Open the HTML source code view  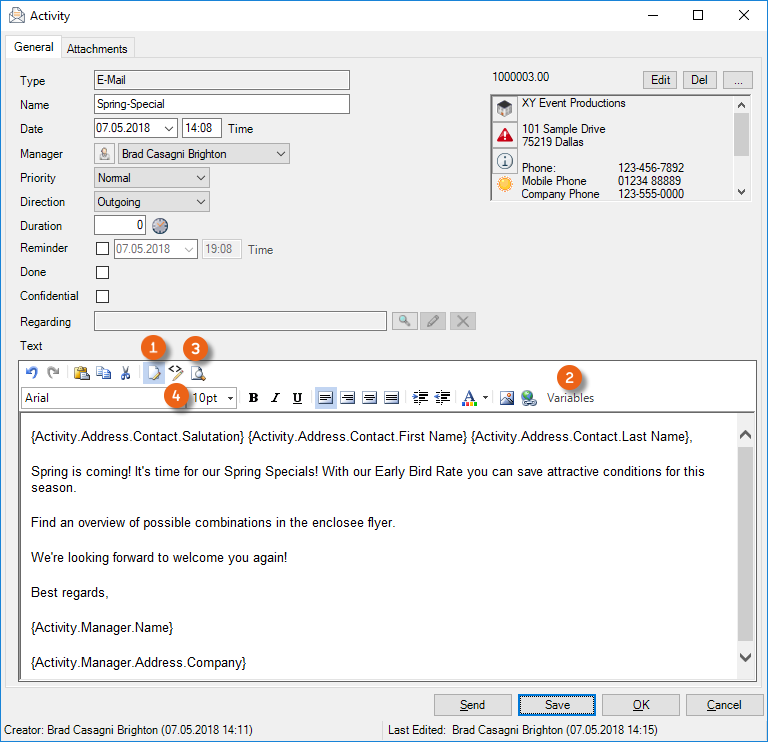(176, 373)
